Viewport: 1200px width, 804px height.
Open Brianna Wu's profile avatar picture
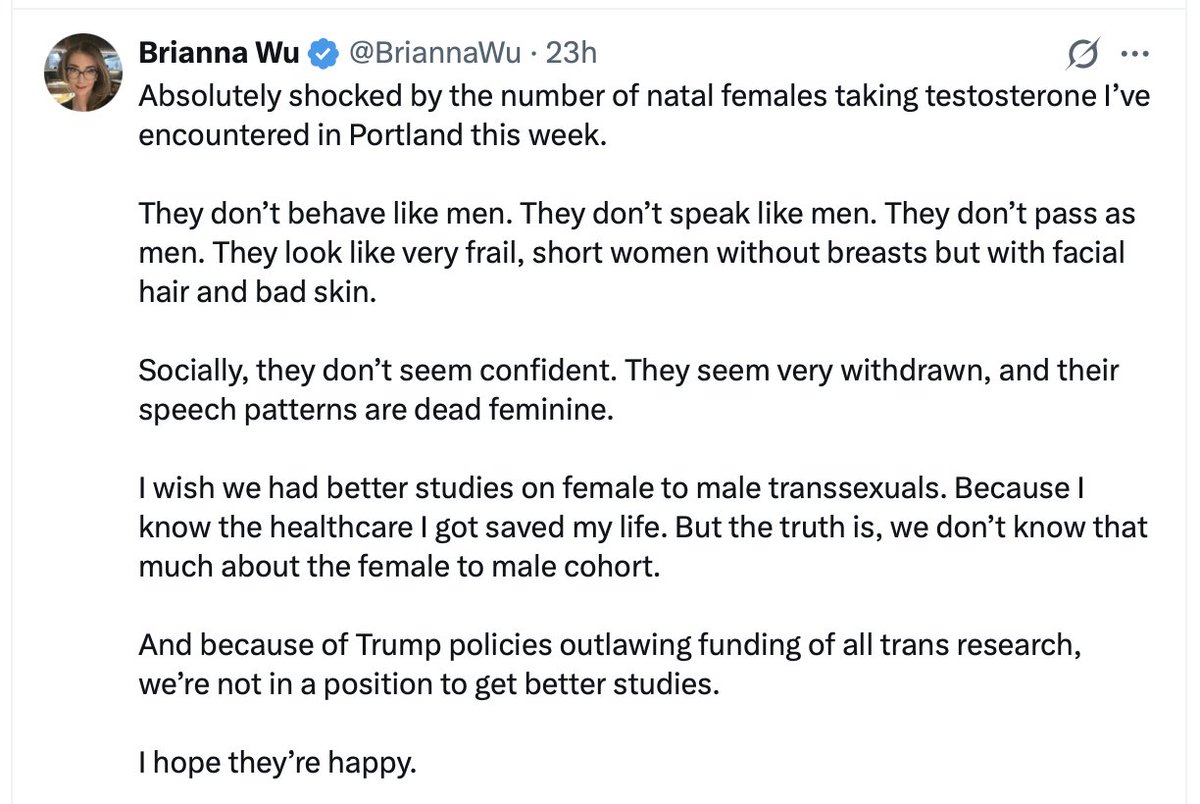(x=82, y=72)
